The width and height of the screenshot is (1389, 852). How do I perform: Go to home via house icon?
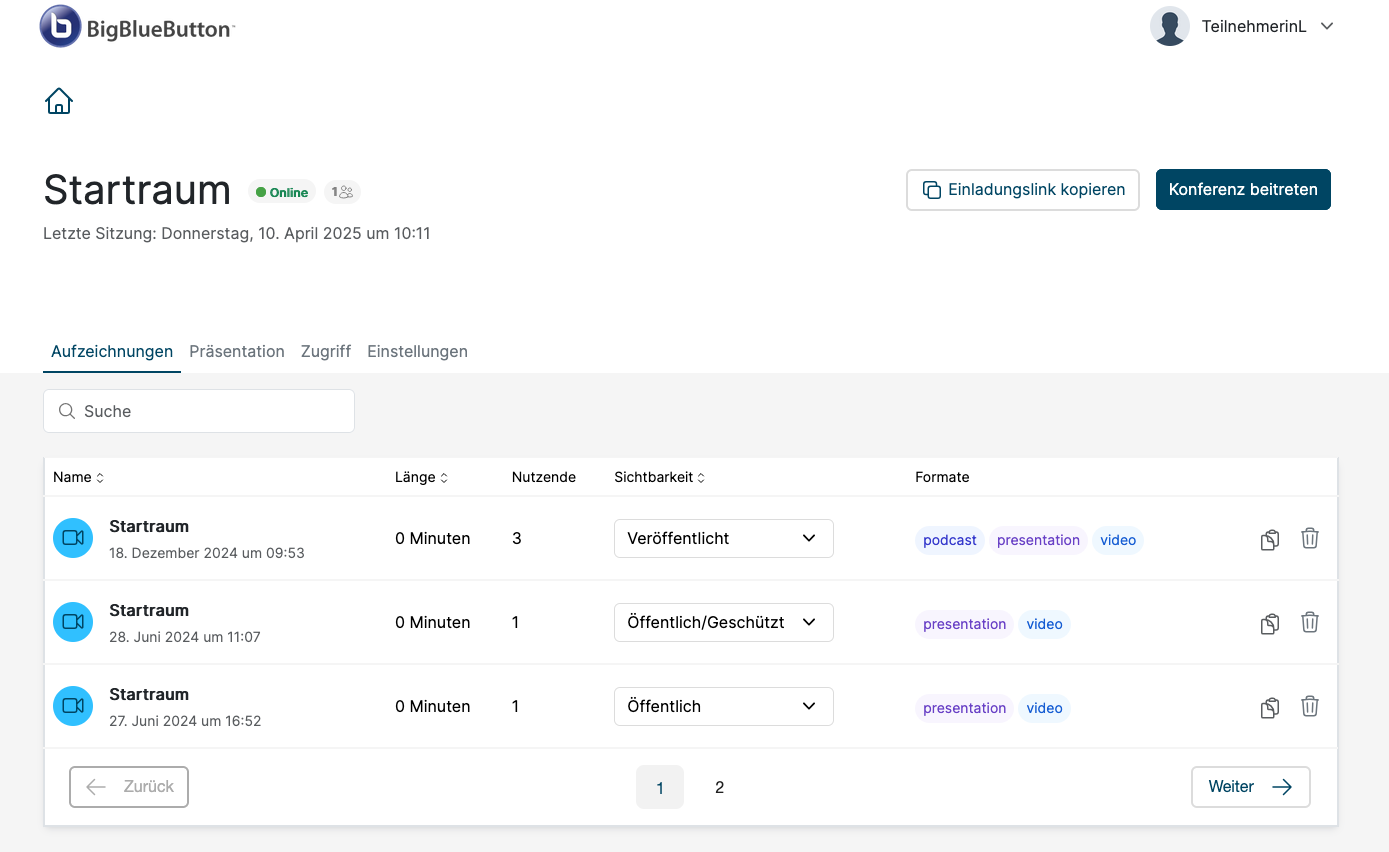pyautogui.click(x=59, y=101)
